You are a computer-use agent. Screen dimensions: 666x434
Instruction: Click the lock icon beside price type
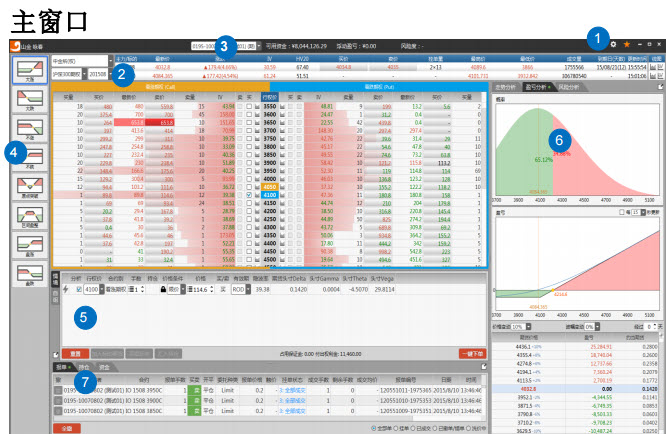163,289
